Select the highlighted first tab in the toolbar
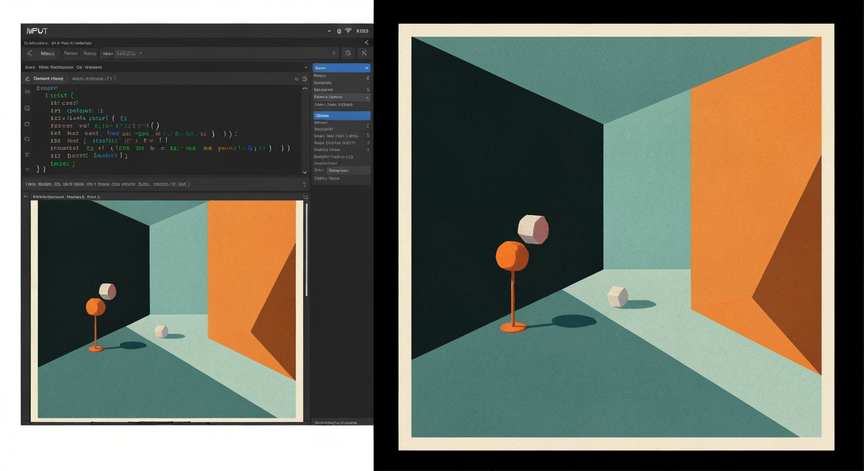Viewport: 864px width, 471px height. tap(47, 53)
